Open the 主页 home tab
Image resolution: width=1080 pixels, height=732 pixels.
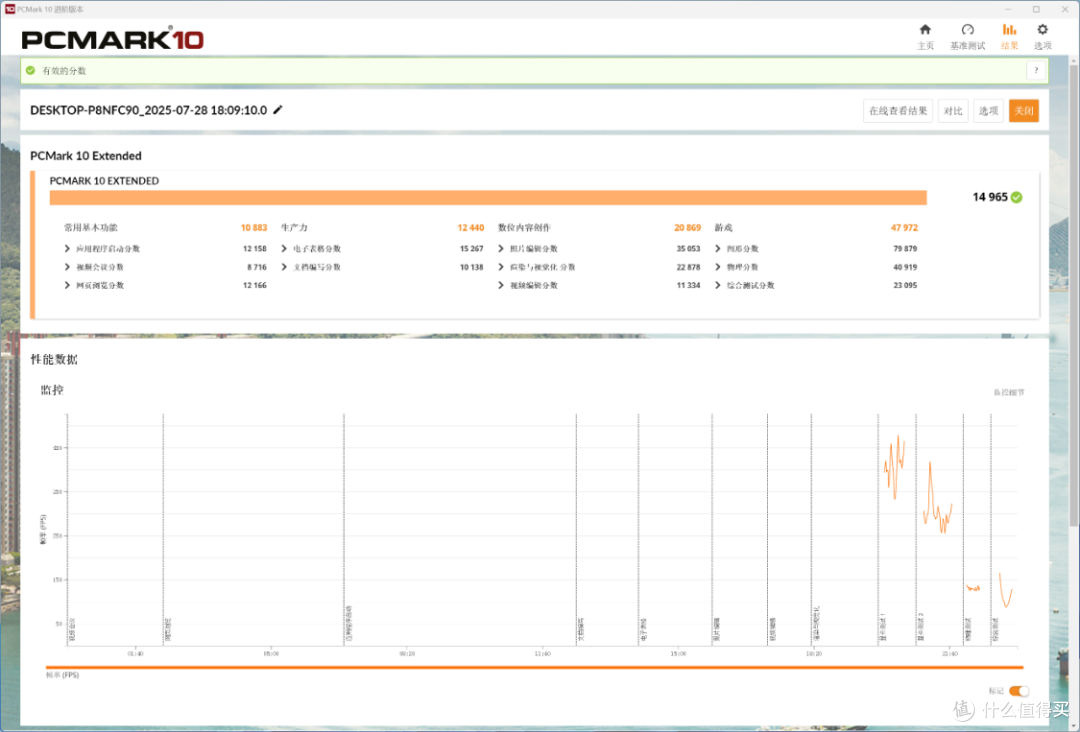point(925,36)
